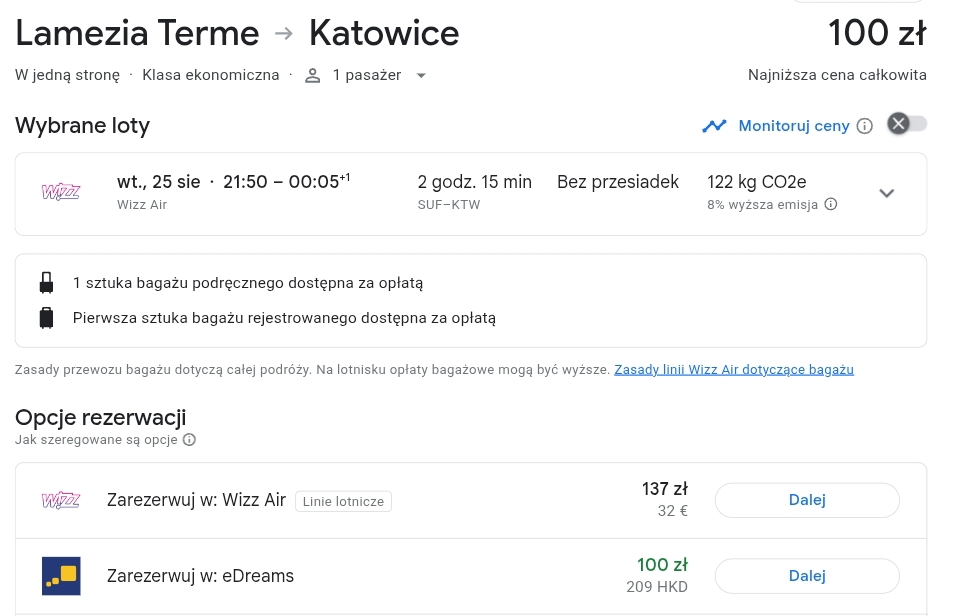Click the Jak szeregowane są opcje text
Screen dimensions: 959x616
(x=96, y=439)
